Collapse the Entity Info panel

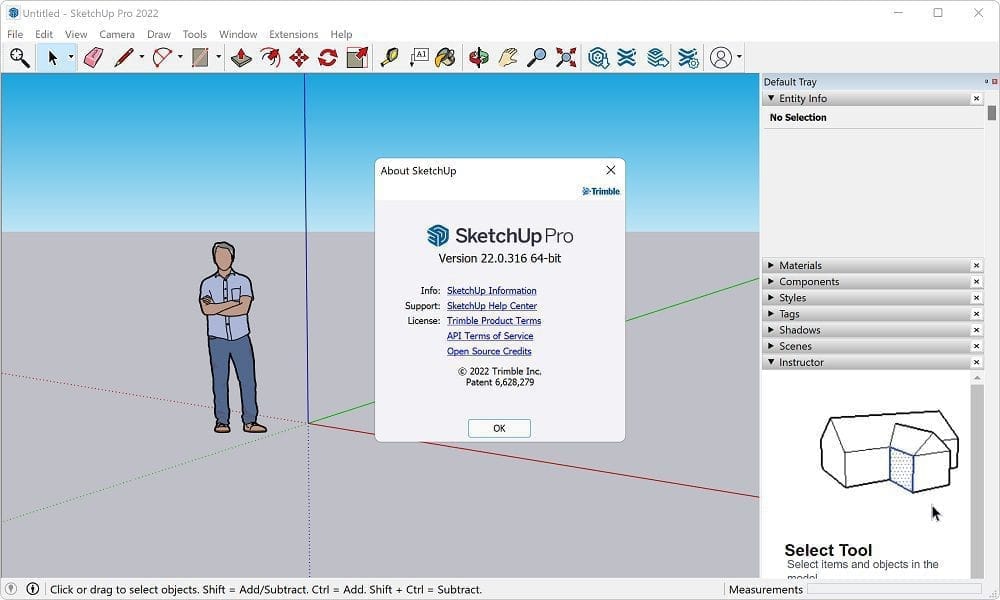point(771,98)
